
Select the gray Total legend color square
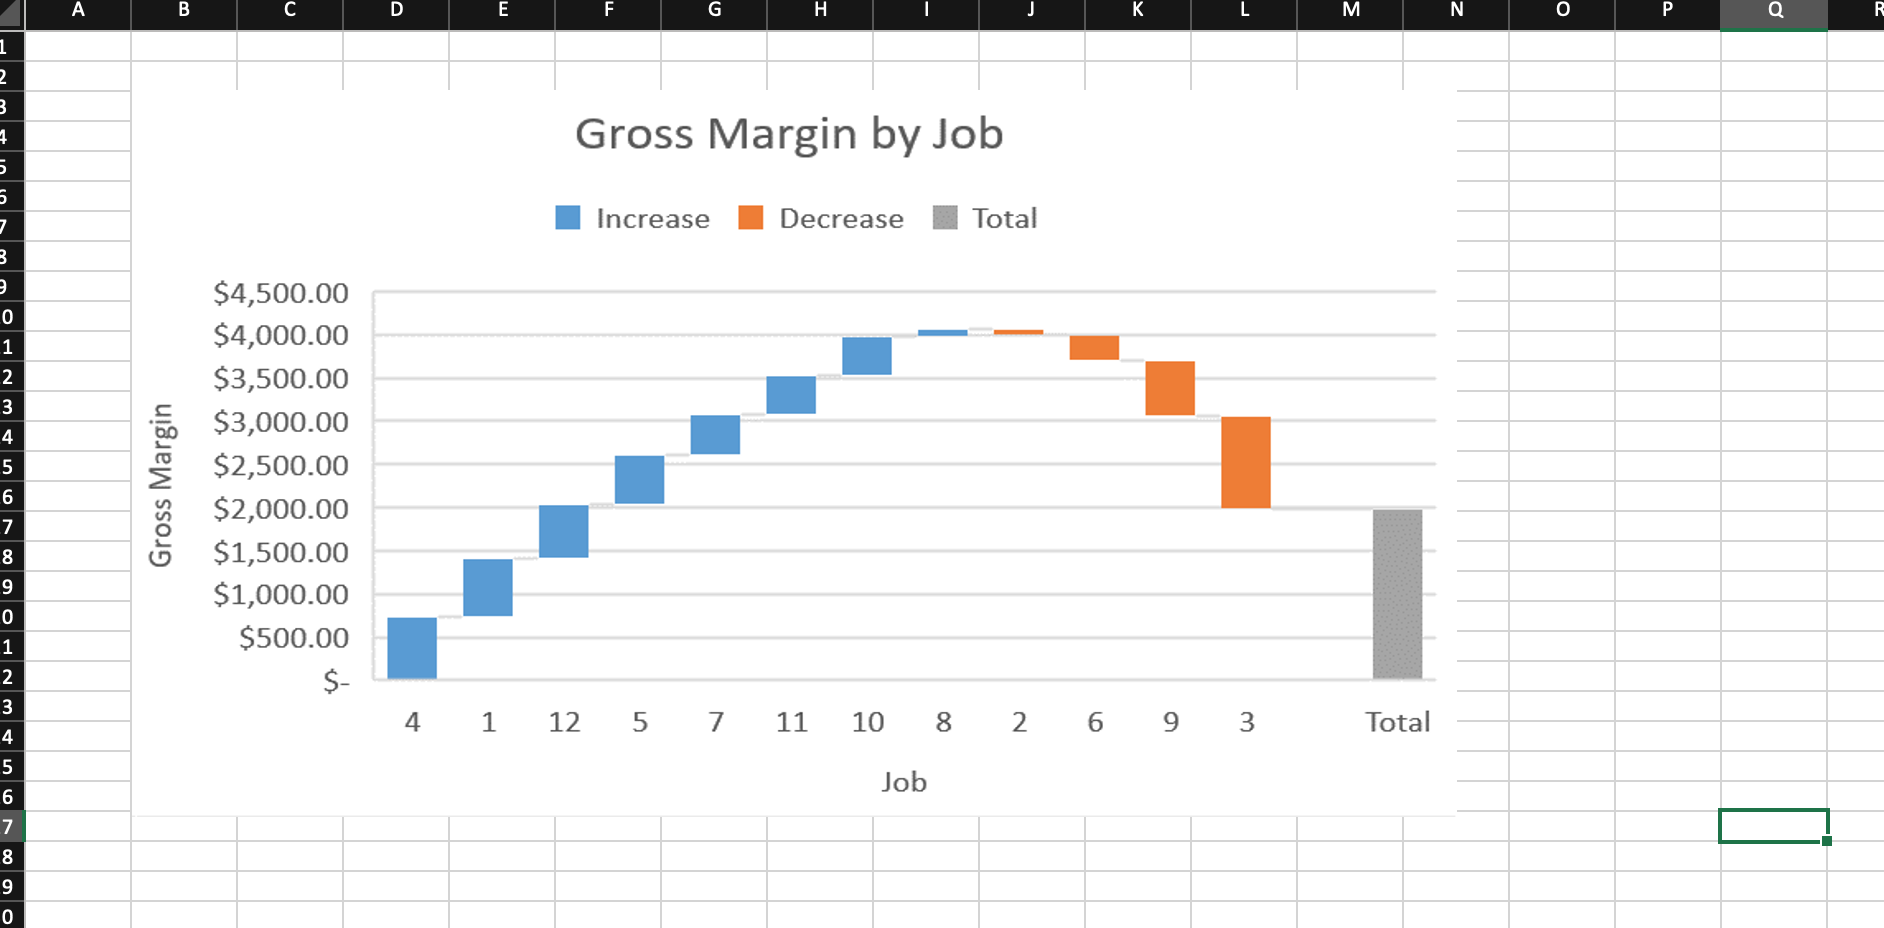click(944, 217)
